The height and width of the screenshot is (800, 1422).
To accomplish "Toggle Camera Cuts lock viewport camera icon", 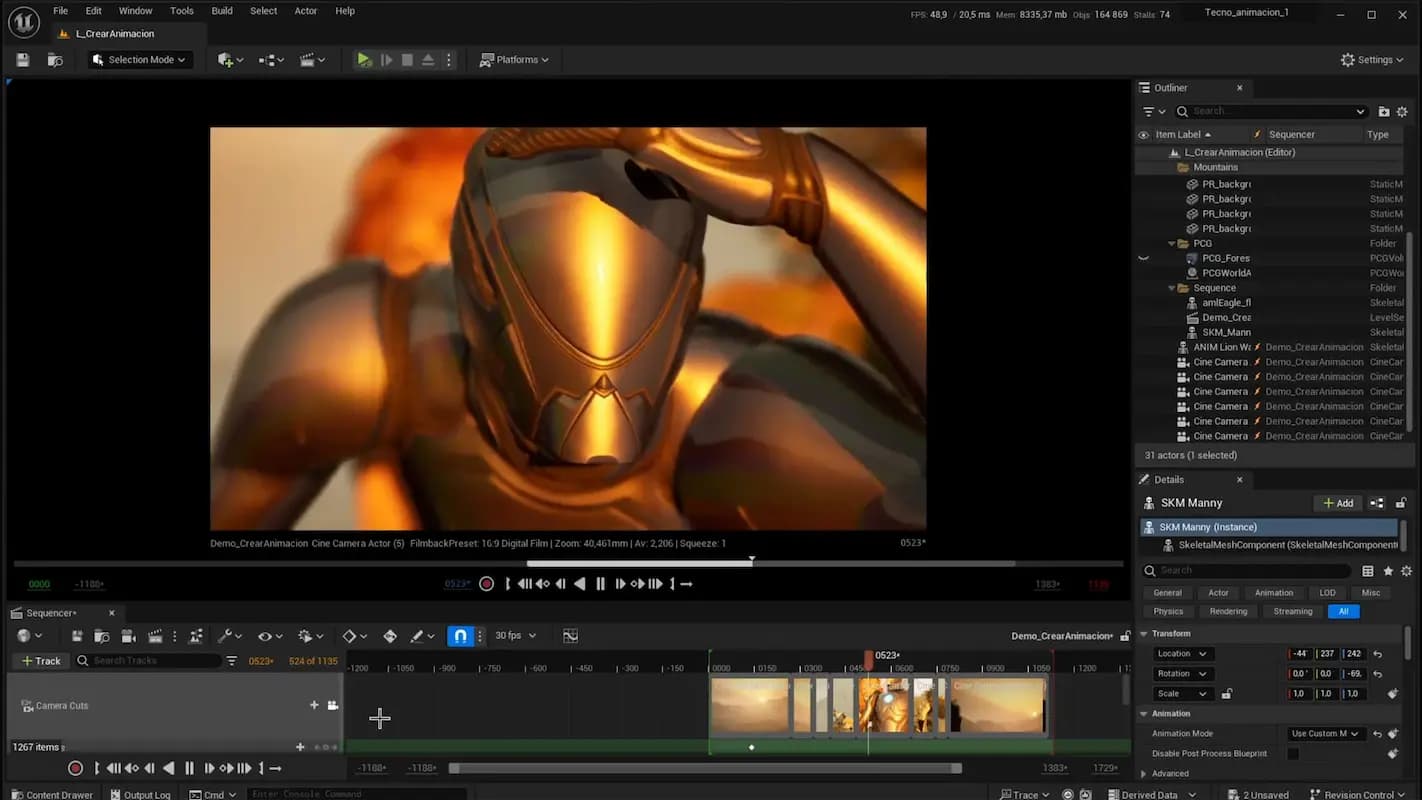I will click(333, 705).
